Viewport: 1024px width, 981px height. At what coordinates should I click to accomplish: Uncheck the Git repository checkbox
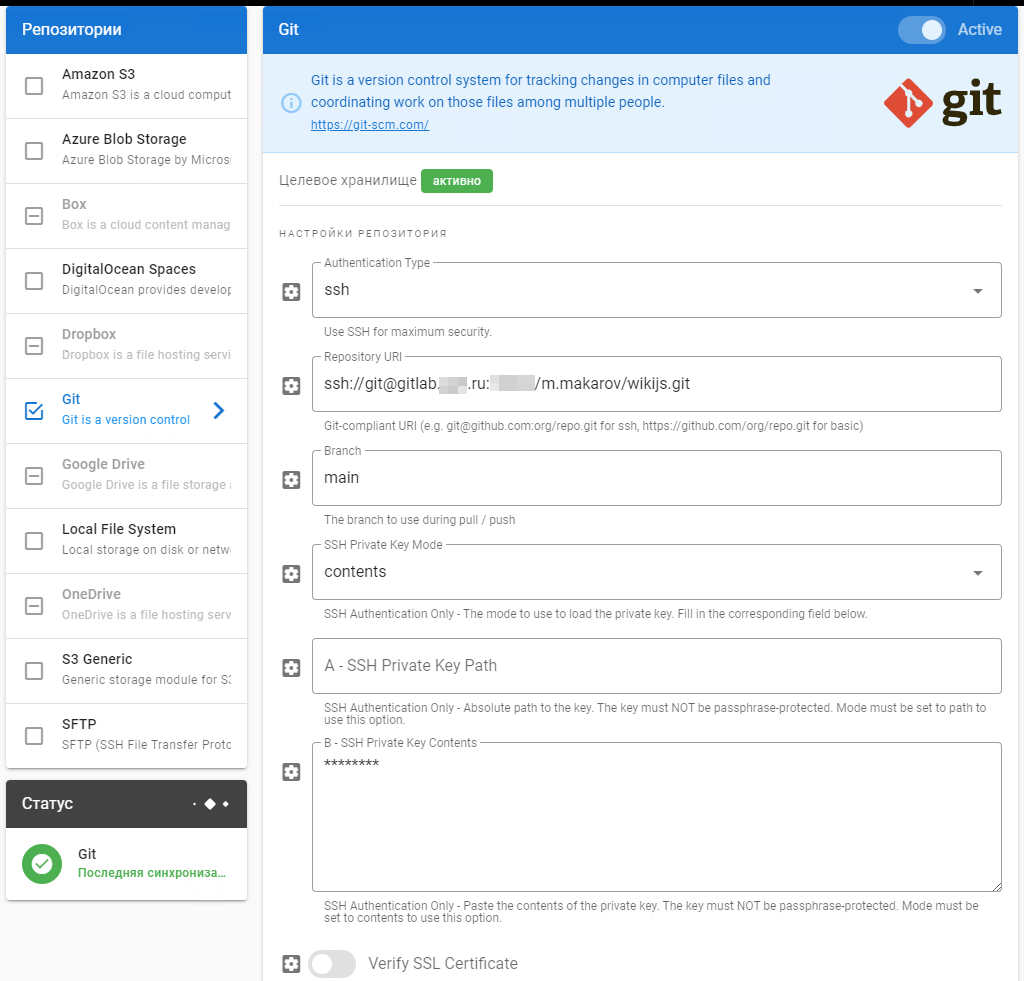pos(34,411)
